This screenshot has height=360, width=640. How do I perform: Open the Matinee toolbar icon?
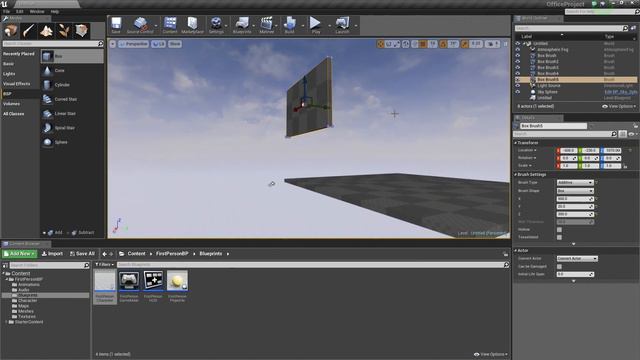(x=267, y=25)
